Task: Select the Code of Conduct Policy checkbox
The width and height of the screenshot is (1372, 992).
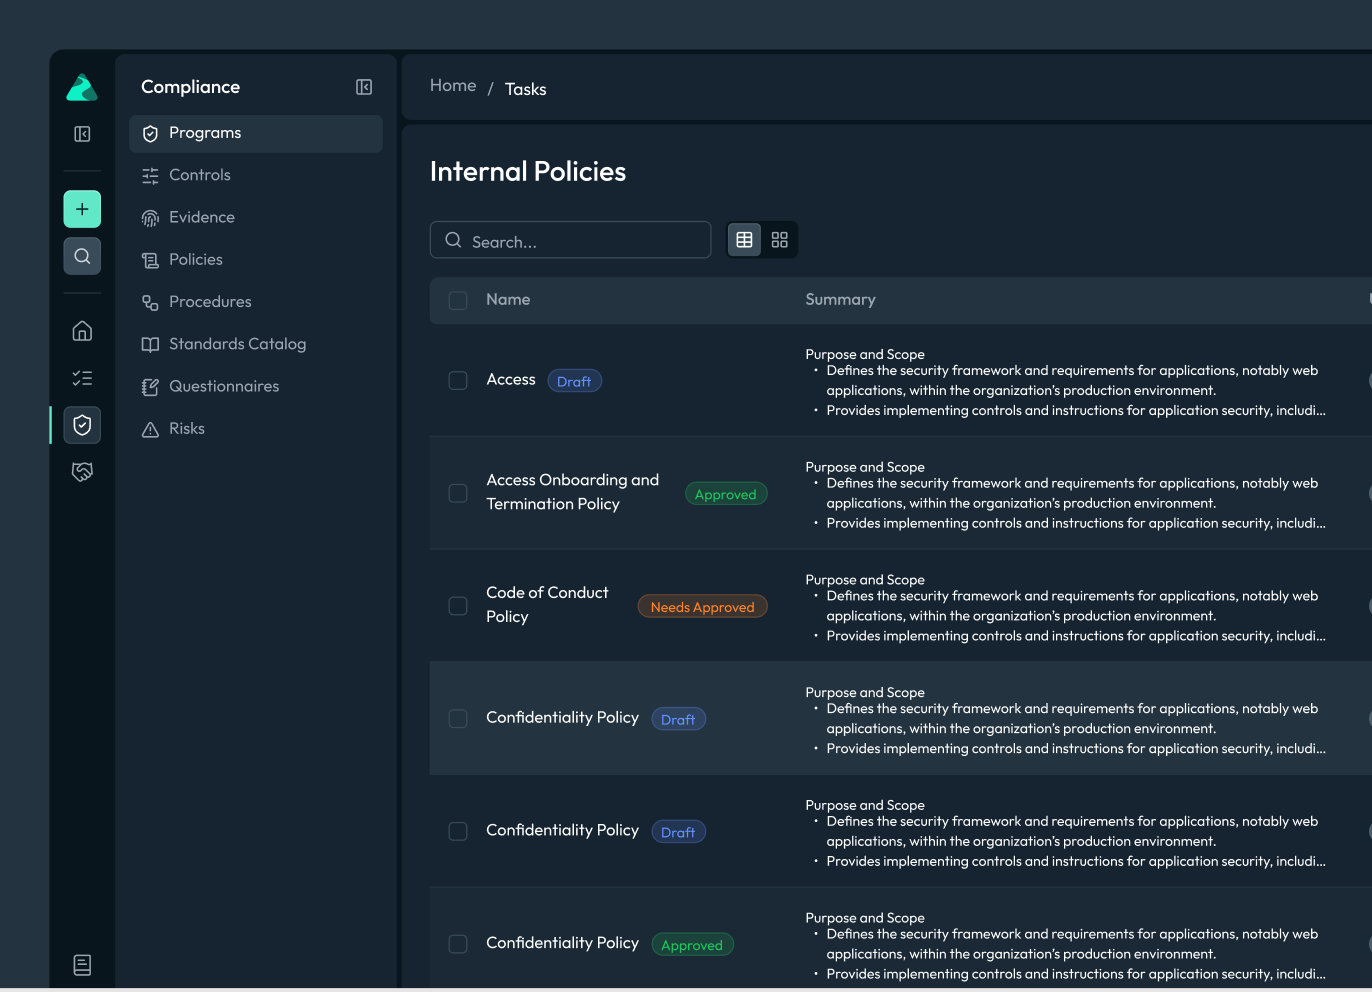Action: [458, 606]
